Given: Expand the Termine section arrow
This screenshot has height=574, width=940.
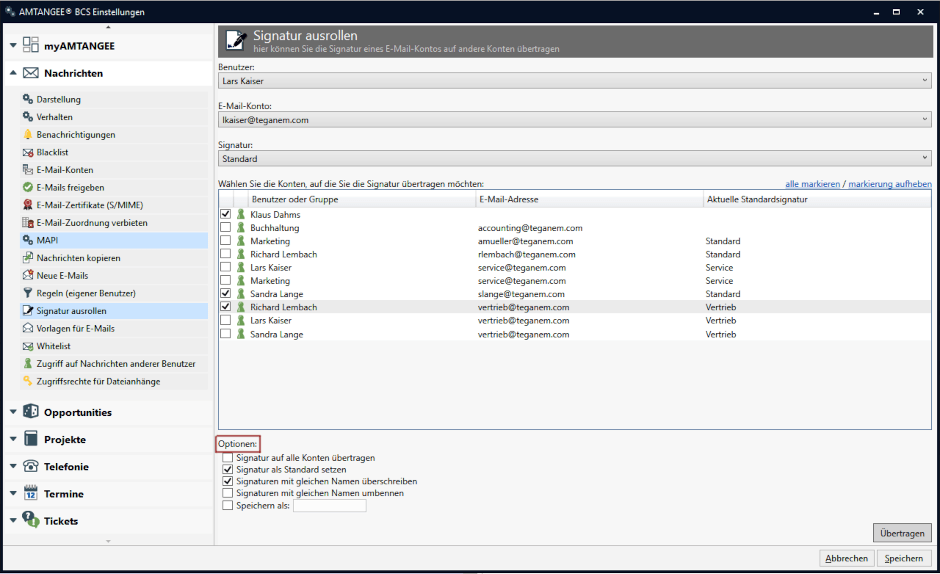Looking at the screenshot, I should (x=13, y=494).
